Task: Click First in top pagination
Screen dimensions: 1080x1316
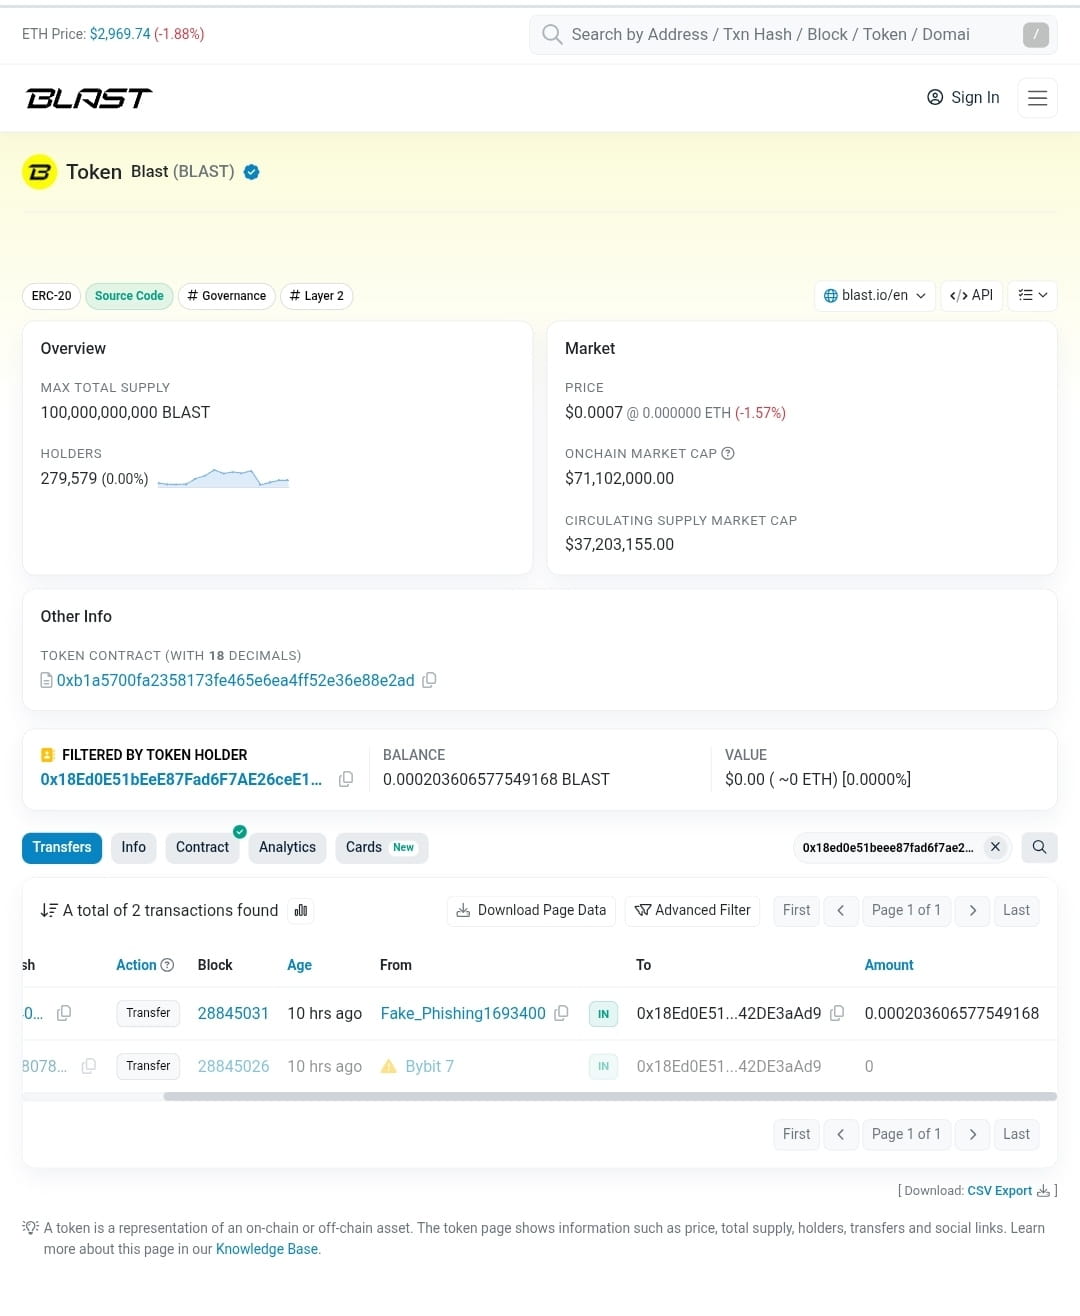Action: click(x=796, y=910)
